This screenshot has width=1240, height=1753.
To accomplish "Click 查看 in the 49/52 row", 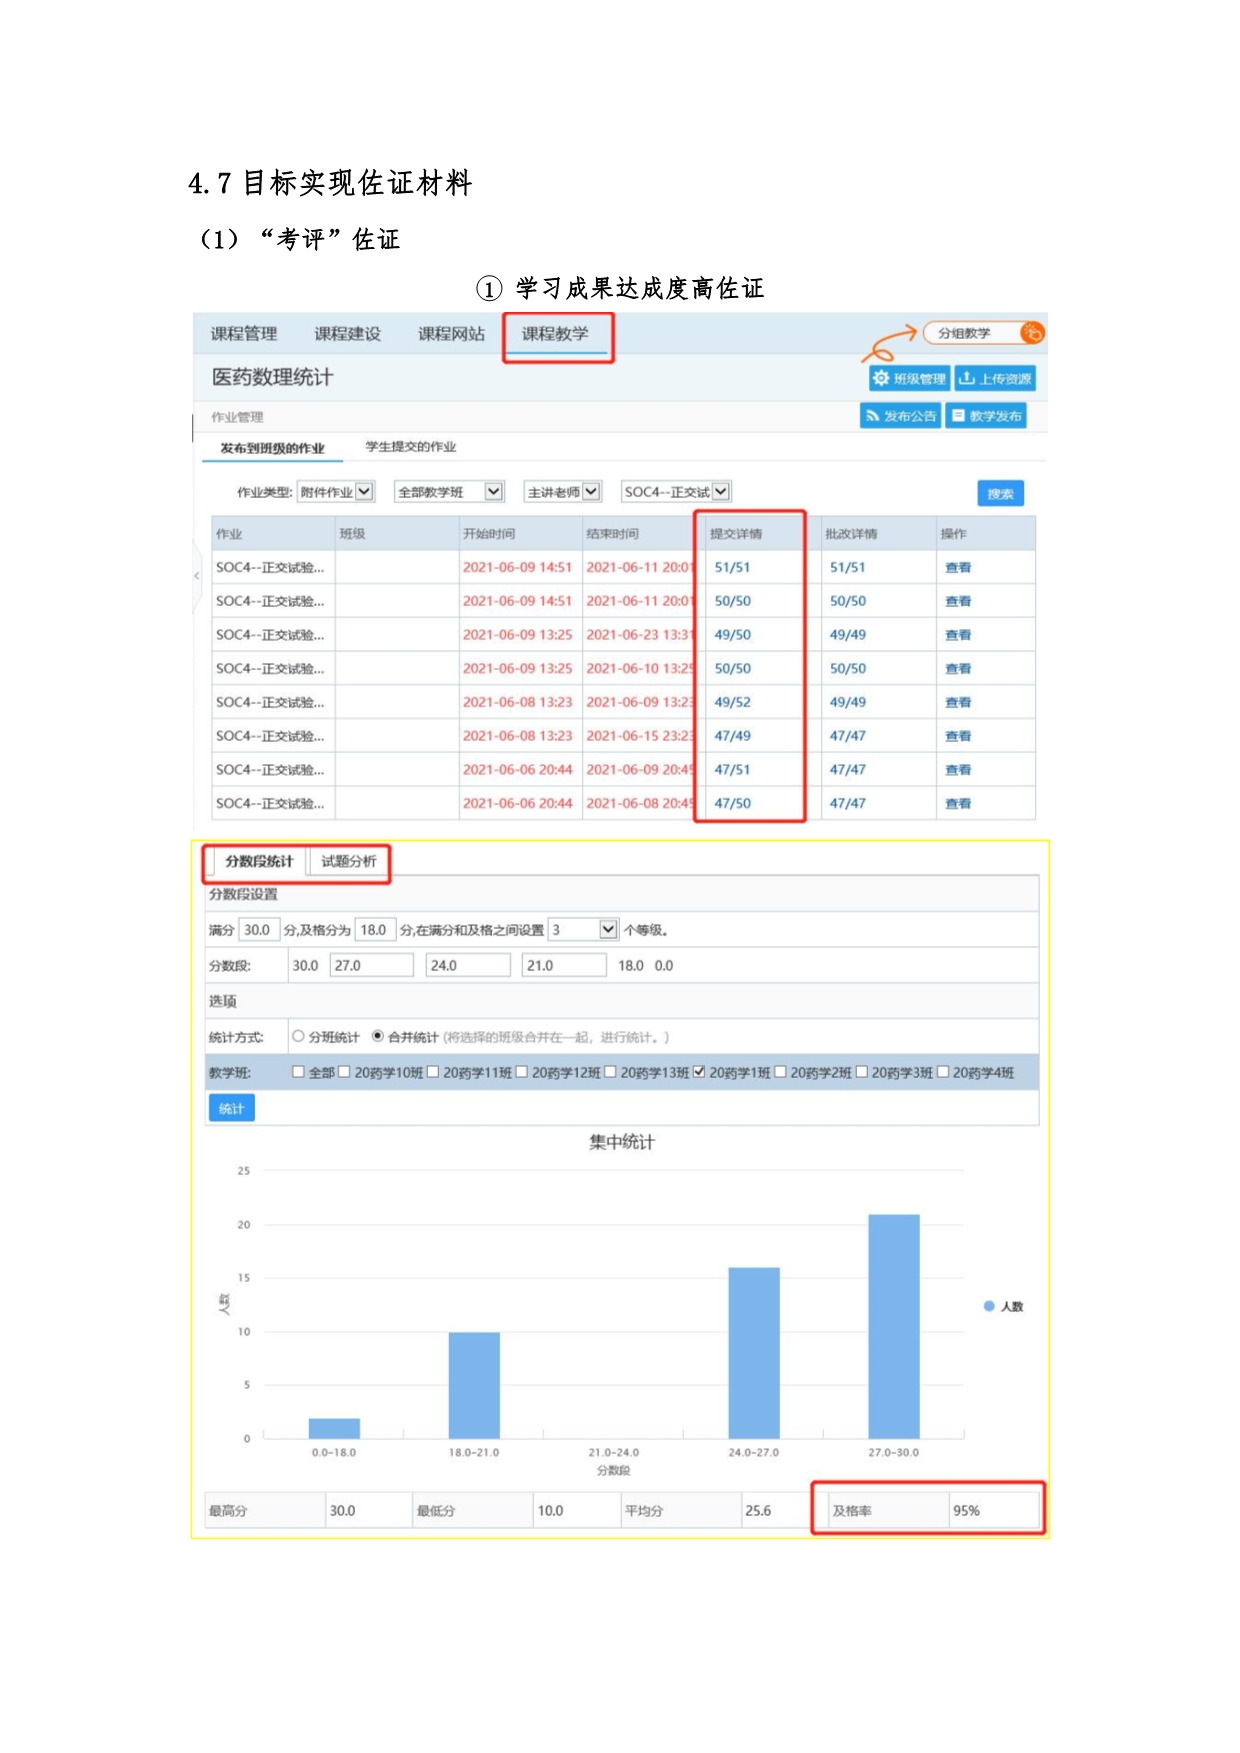I will [x=958, y=702].
